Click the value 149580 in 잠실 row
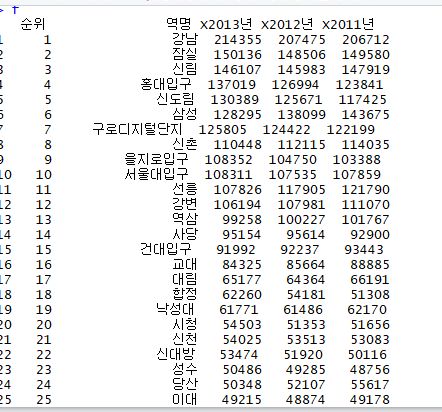The height and width of the screenshot is (412, 442). [366, 55]
